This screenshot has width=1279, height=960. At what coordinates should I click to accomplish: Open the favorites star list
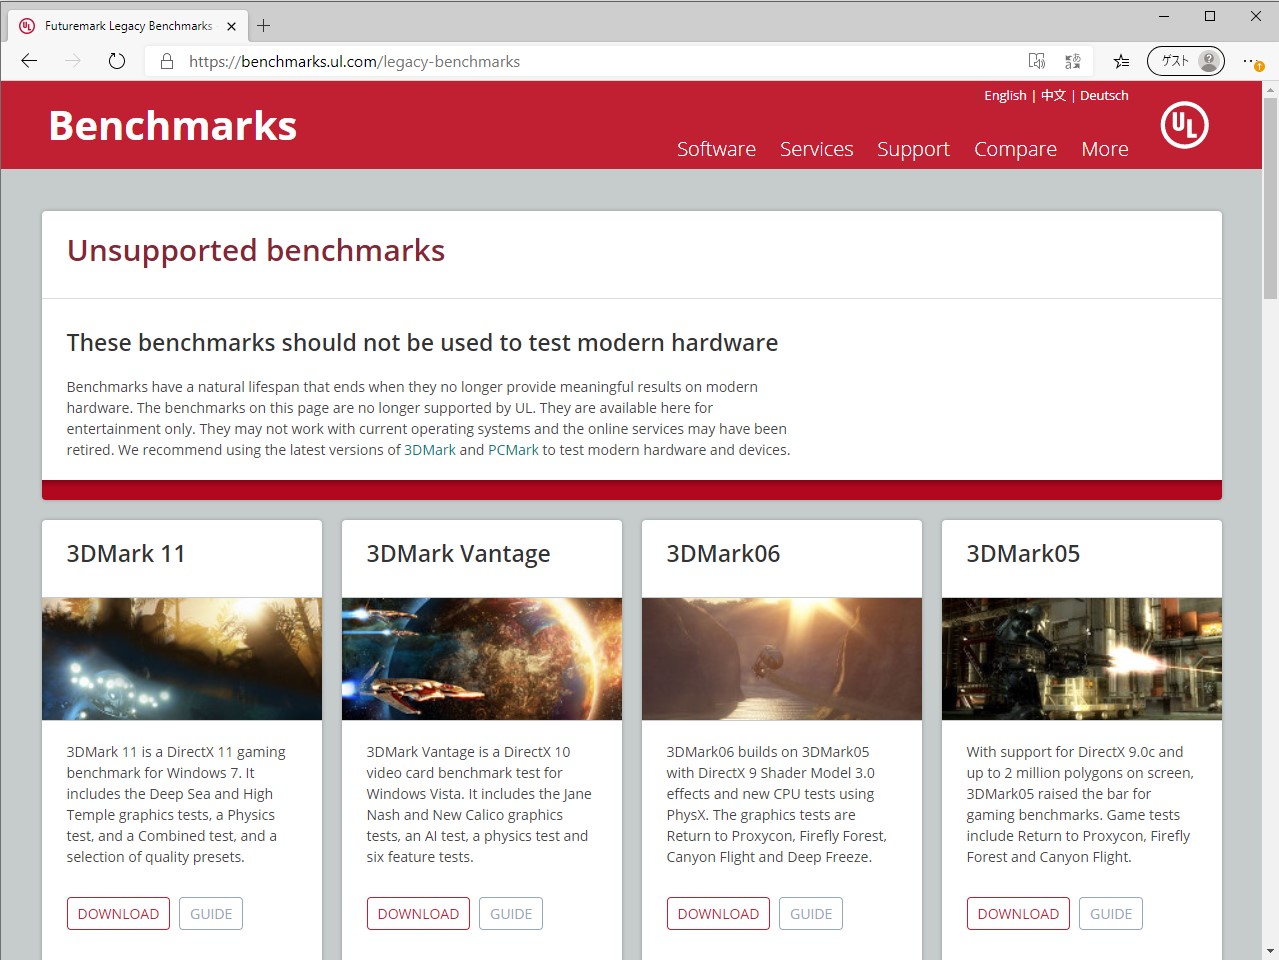[x=1122, y=61]
